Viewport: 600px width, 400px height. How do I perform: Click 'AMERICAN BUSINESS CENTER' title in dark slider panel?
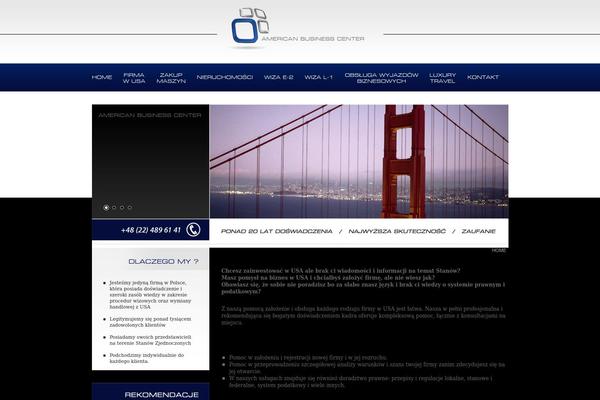point(150,115)
